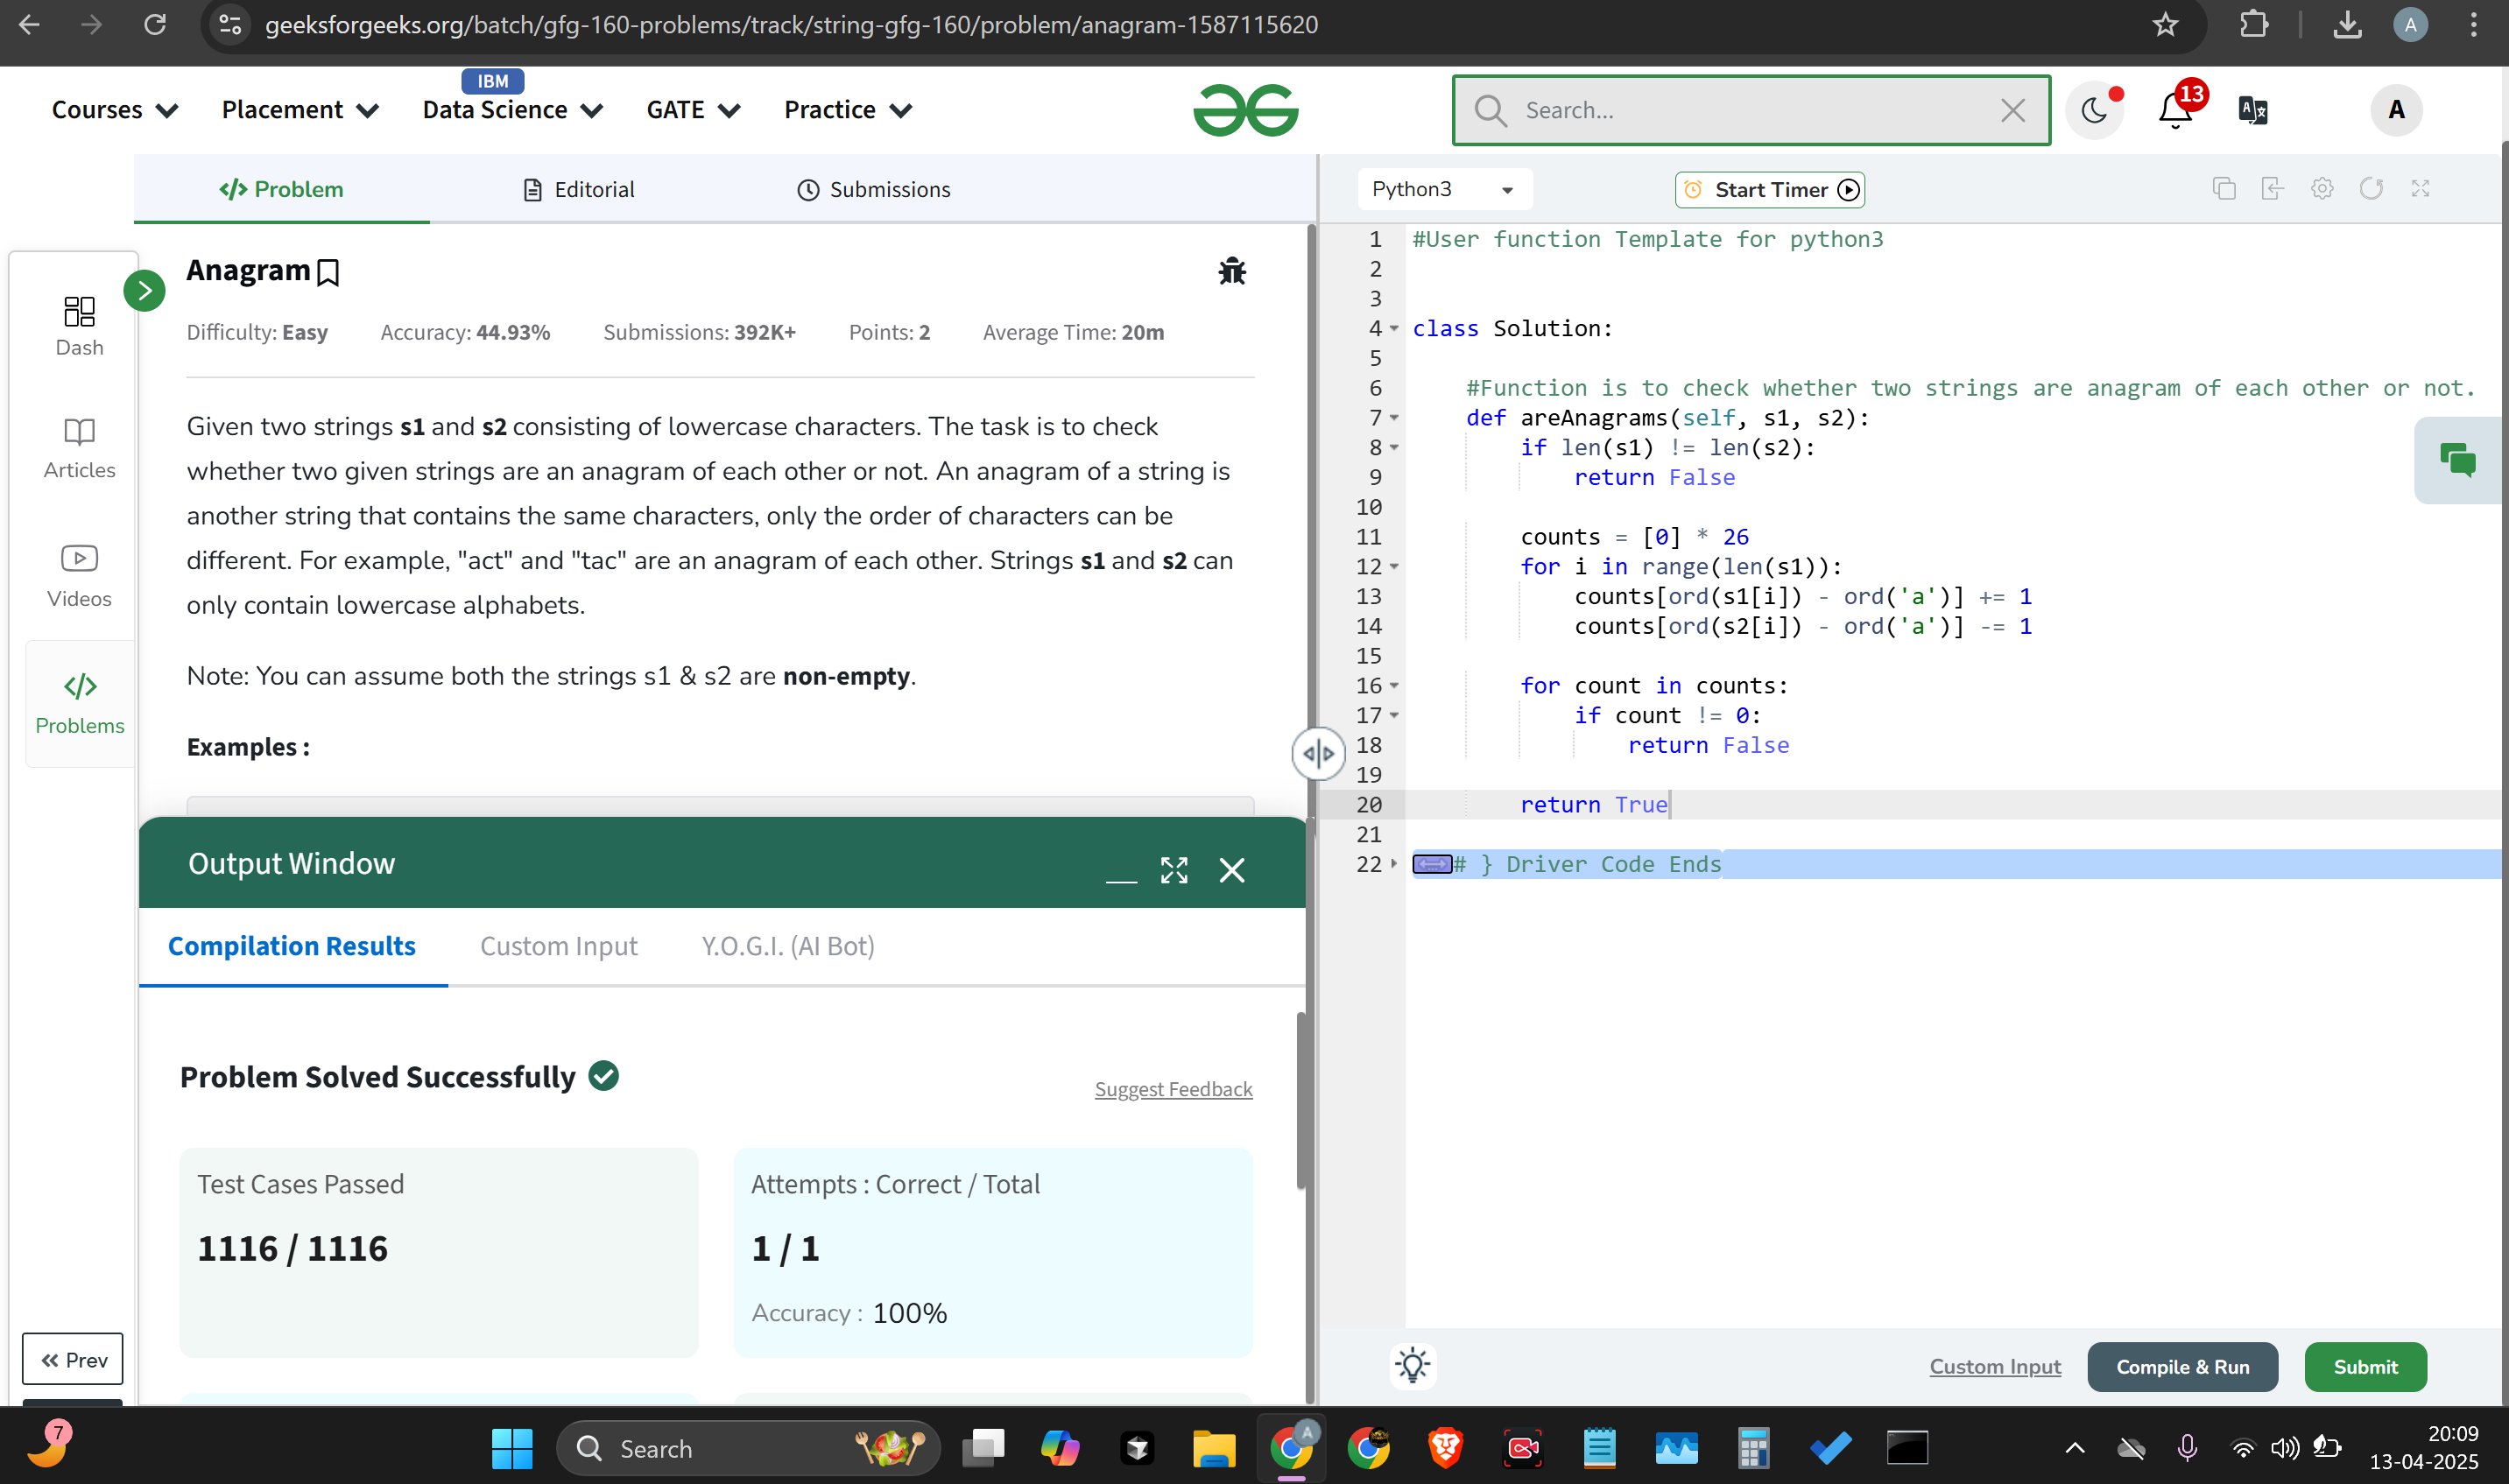Reset code with the refresh icon

pos(2371,189)
